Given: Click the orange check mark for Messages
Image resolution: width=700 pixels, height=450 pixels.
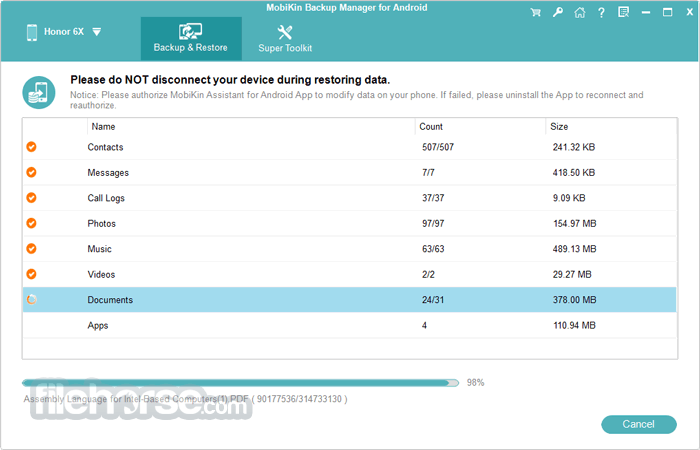Looking at the screenshot, I should pyautogui.click(x=31, y=172).
